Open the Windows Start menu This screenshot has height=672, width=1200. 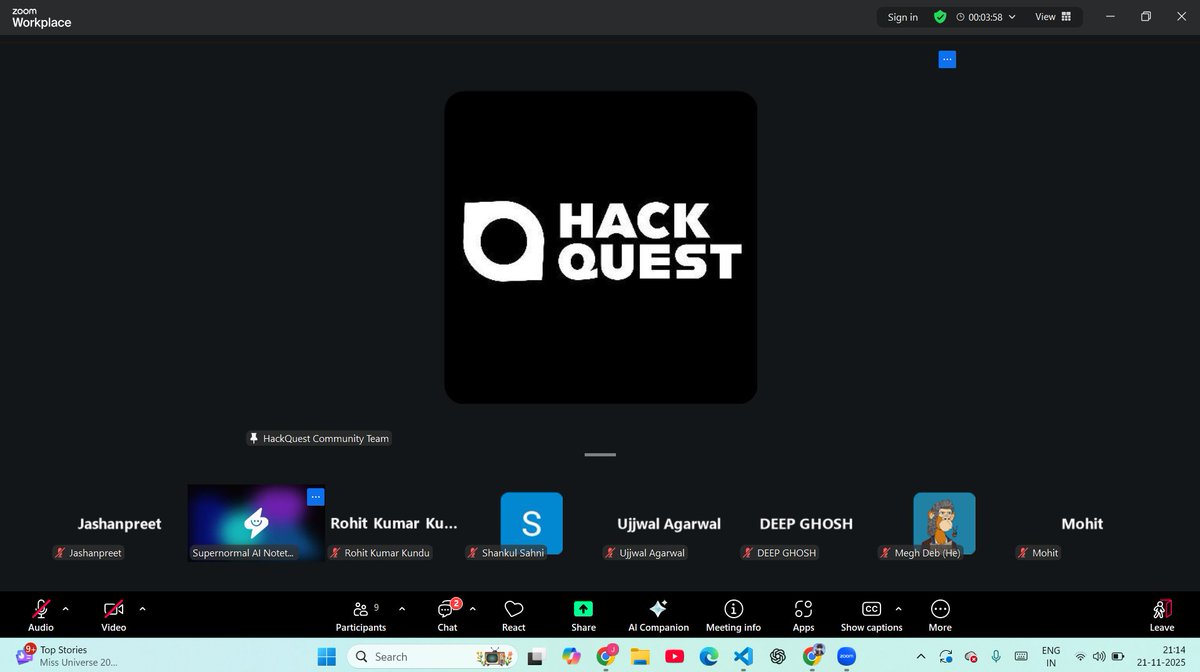point(326,656)
